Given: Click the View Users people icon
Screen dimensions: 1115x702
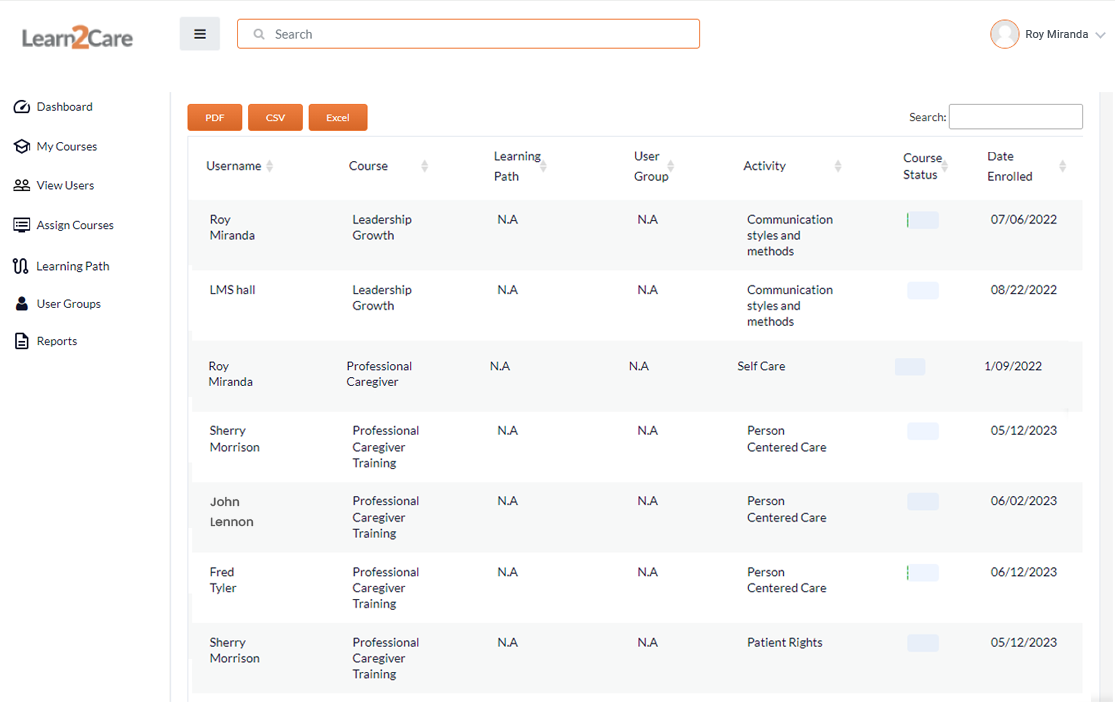Looking at the screenshot, I should pos(21,186).
